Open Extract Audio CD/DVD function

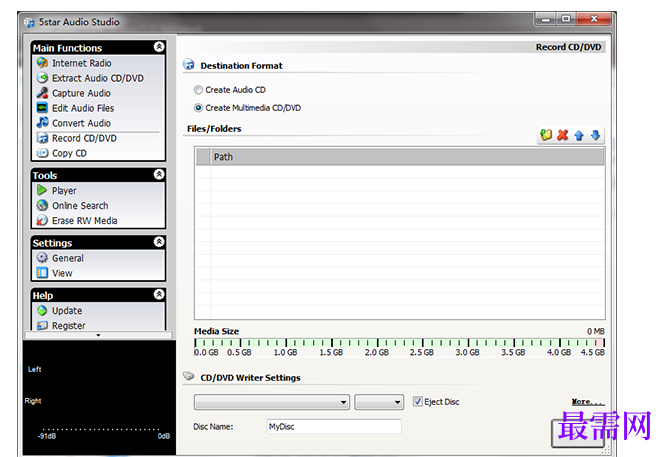98,78
